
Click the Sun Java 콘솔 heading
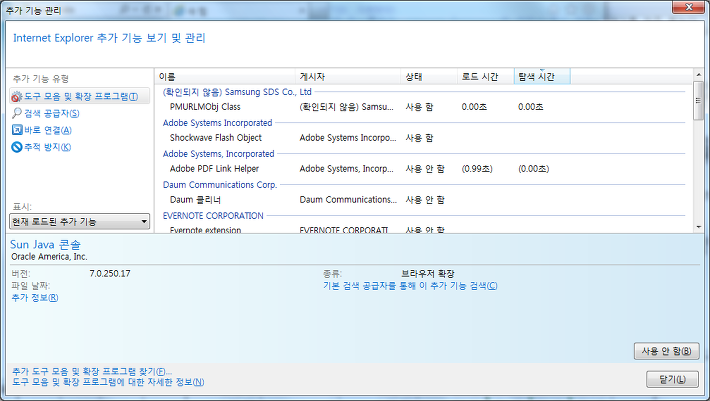pos(45,244)
